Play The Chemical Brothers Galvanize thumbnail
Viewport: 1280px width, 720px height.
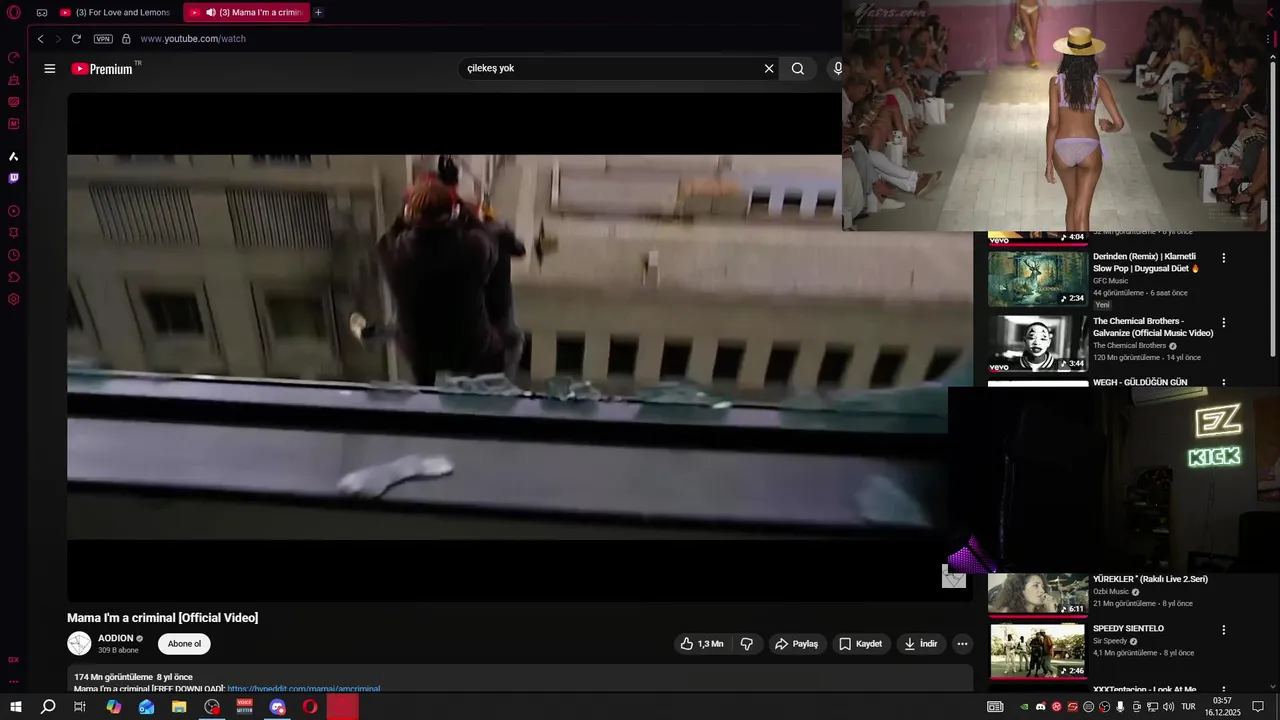tap(1038, 344)
